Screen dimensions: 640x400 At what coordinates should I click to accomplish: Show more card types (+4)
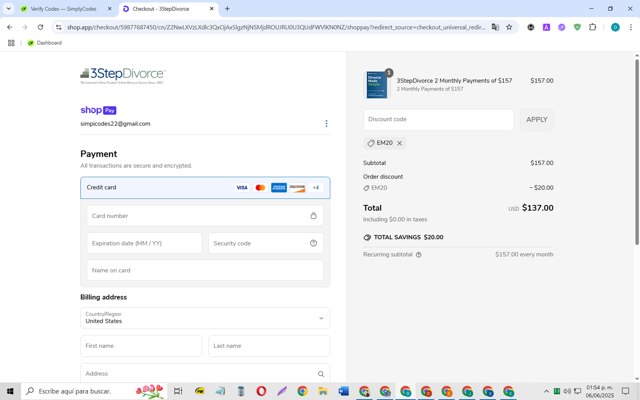tap(316, 188)
